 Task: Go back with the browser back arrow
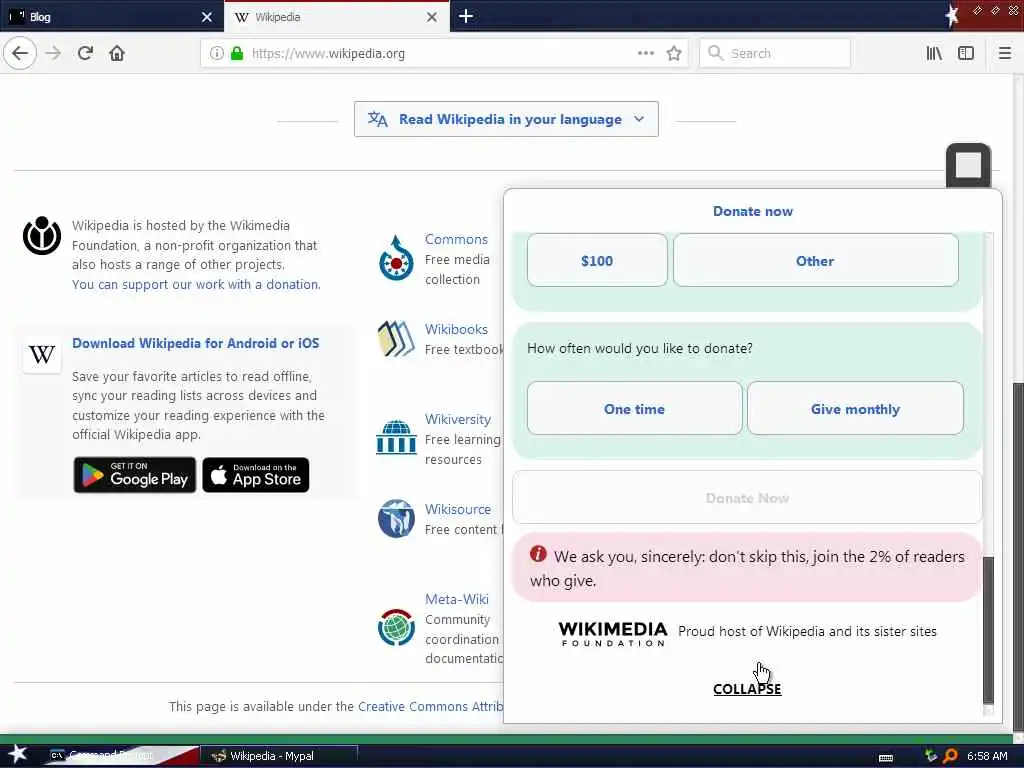[x=20, y=53]
